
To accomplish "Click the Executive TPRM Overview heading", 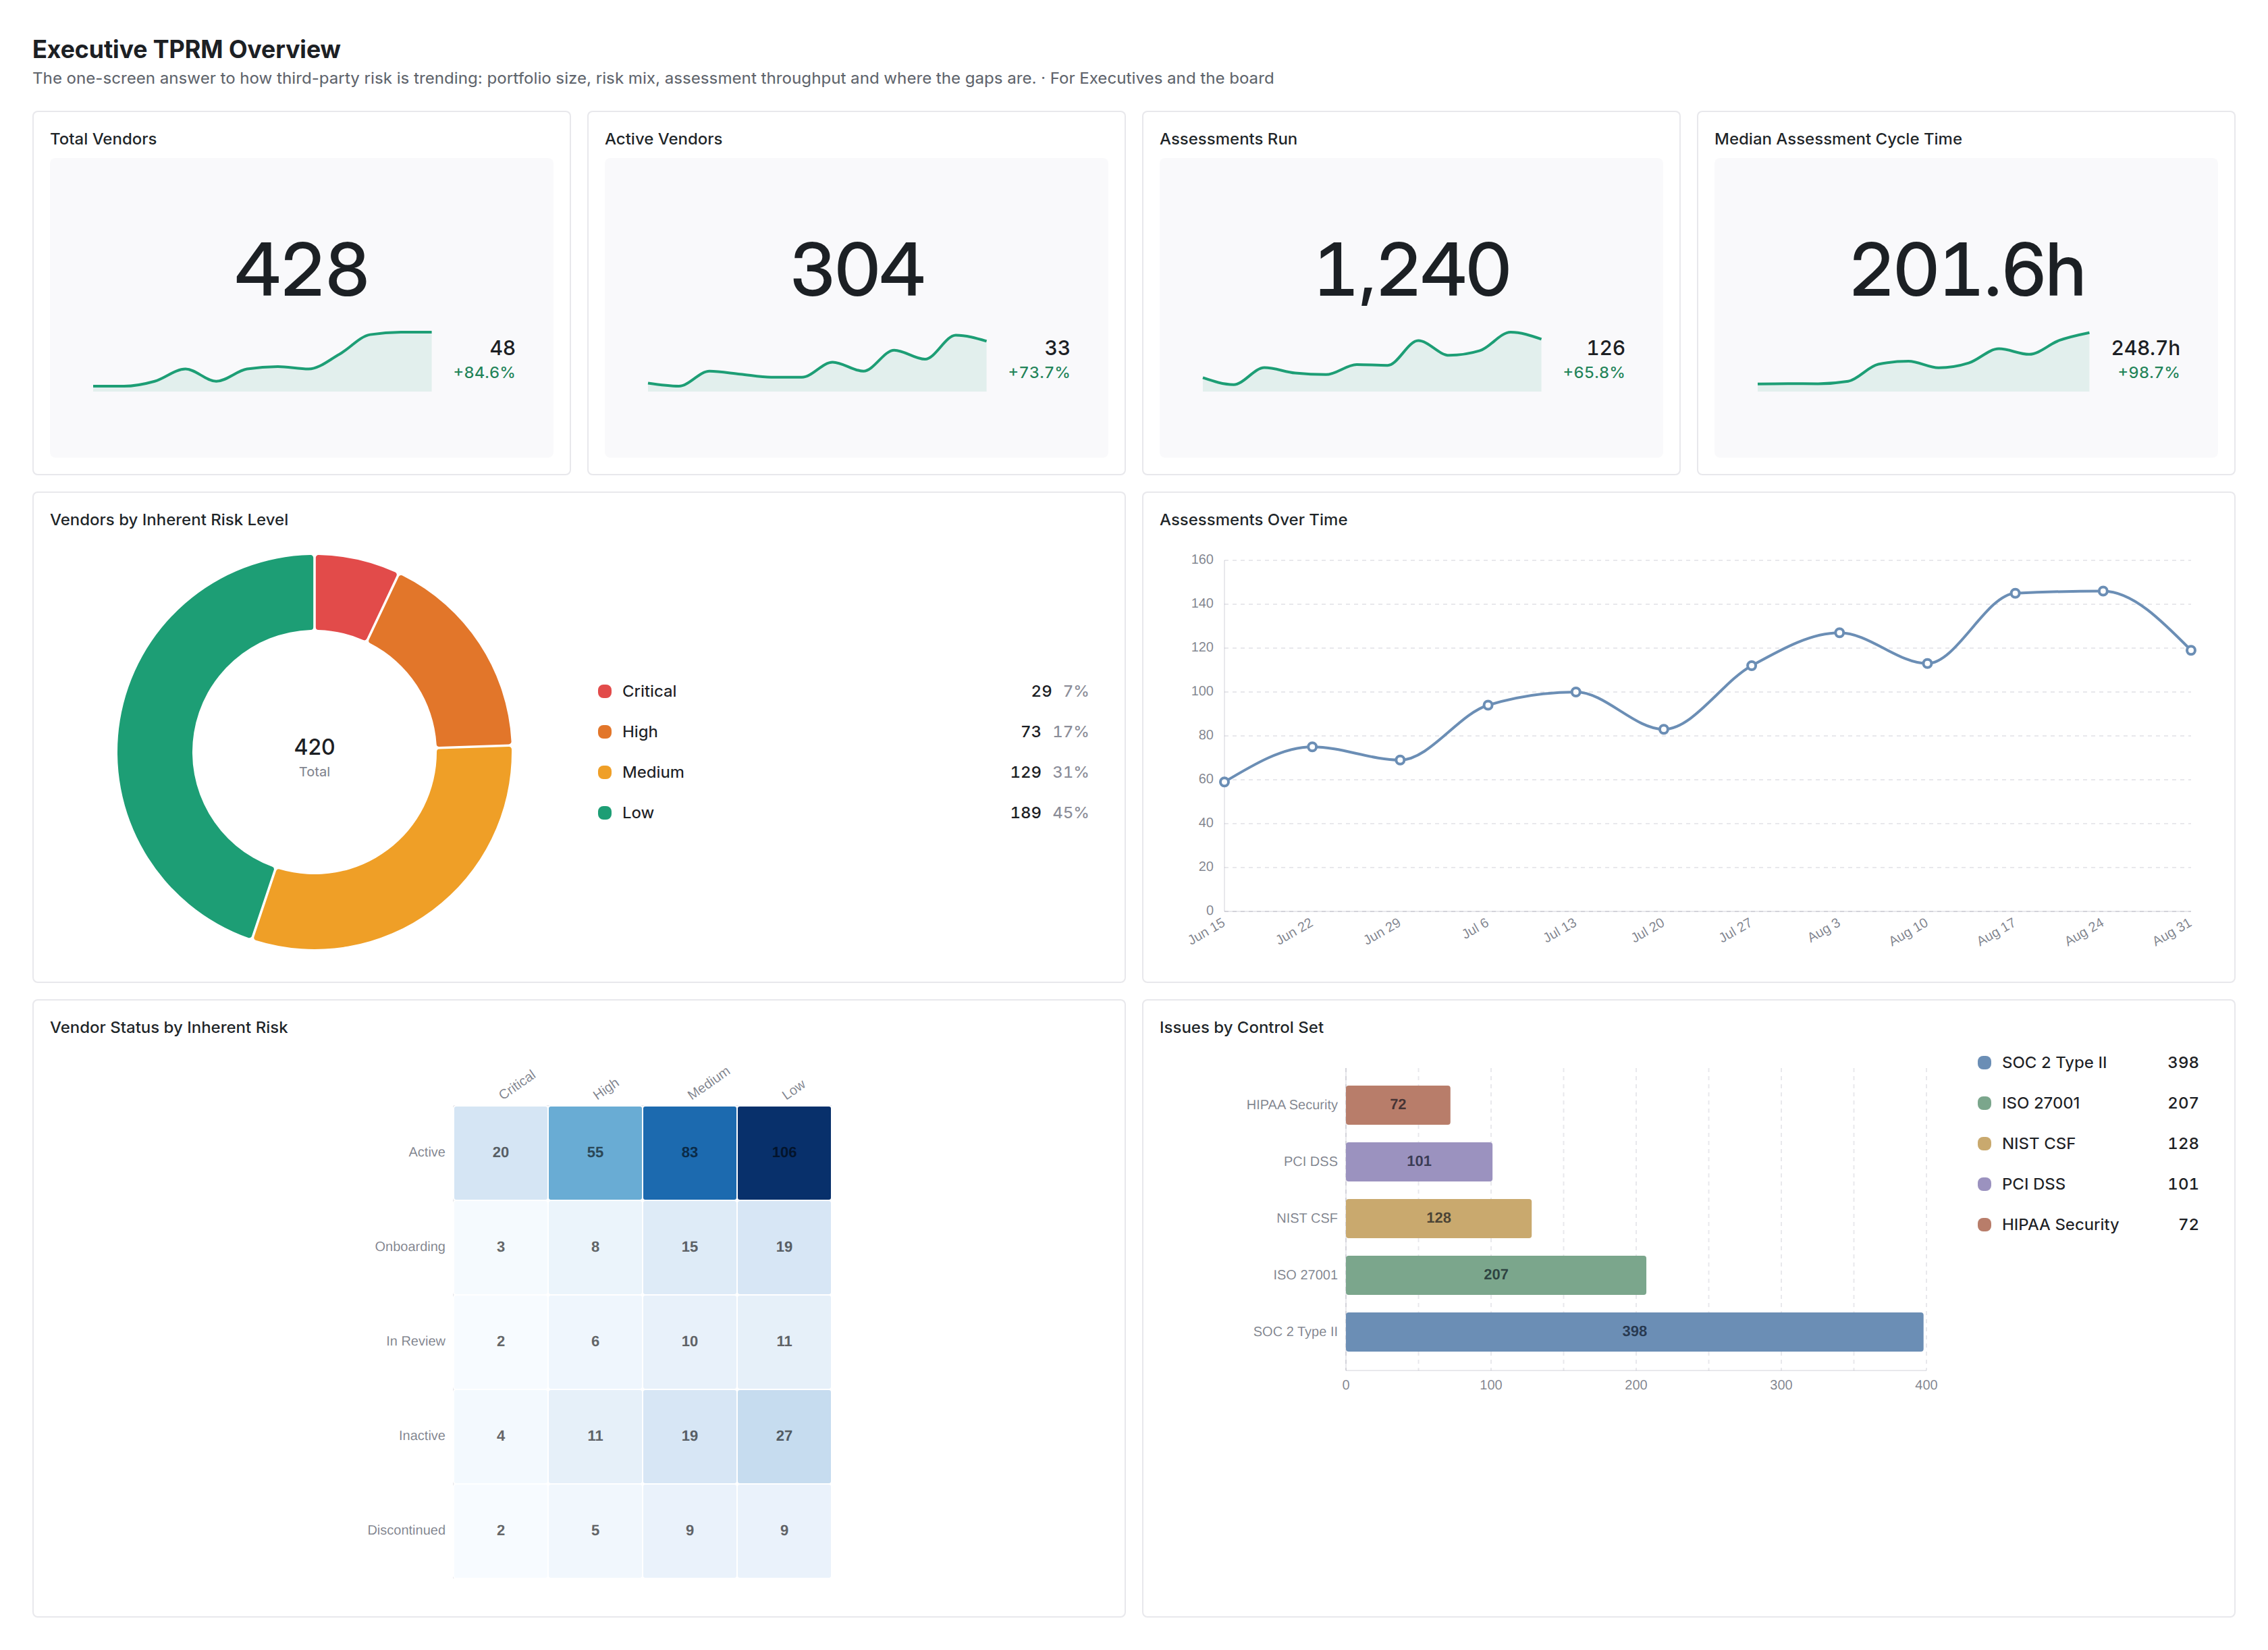I will click(186, 49).
